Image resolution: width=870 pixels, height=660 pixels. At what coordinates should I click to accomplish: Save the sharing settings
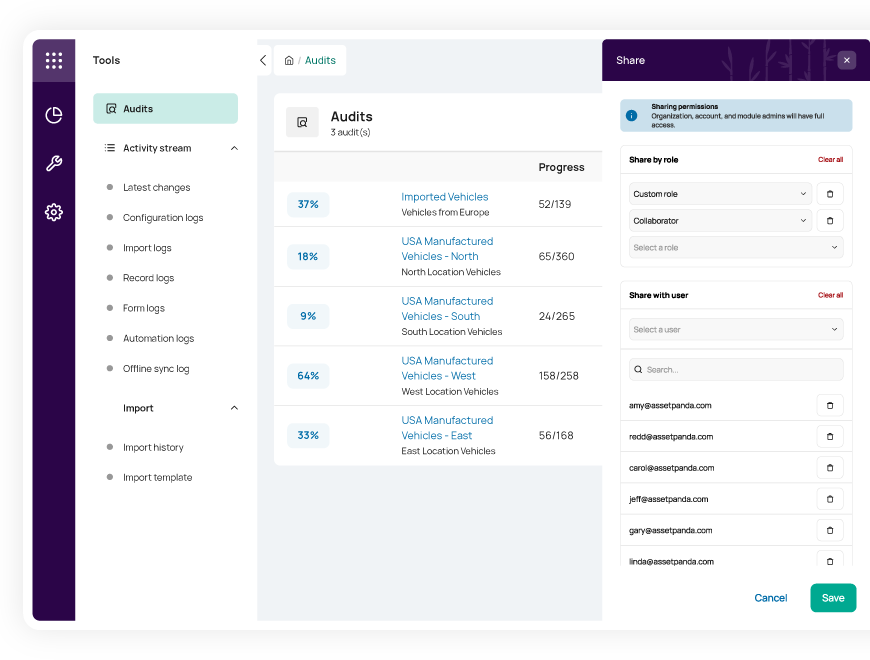[x=833, y=598]
